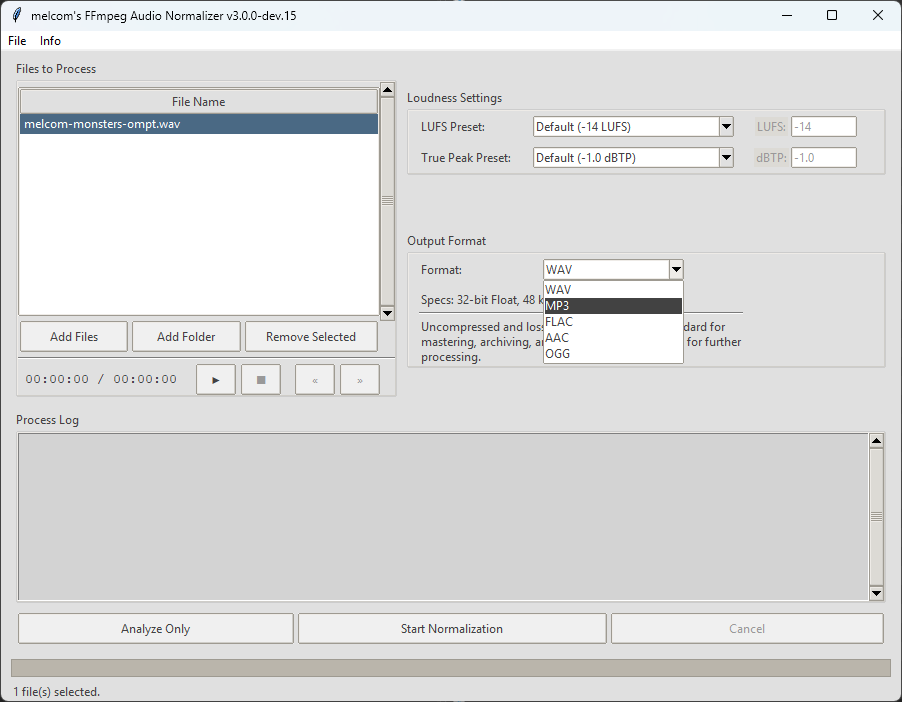Click the Analyze Only button
Viewport: 902px width, 702px height.
click(155, 629)
